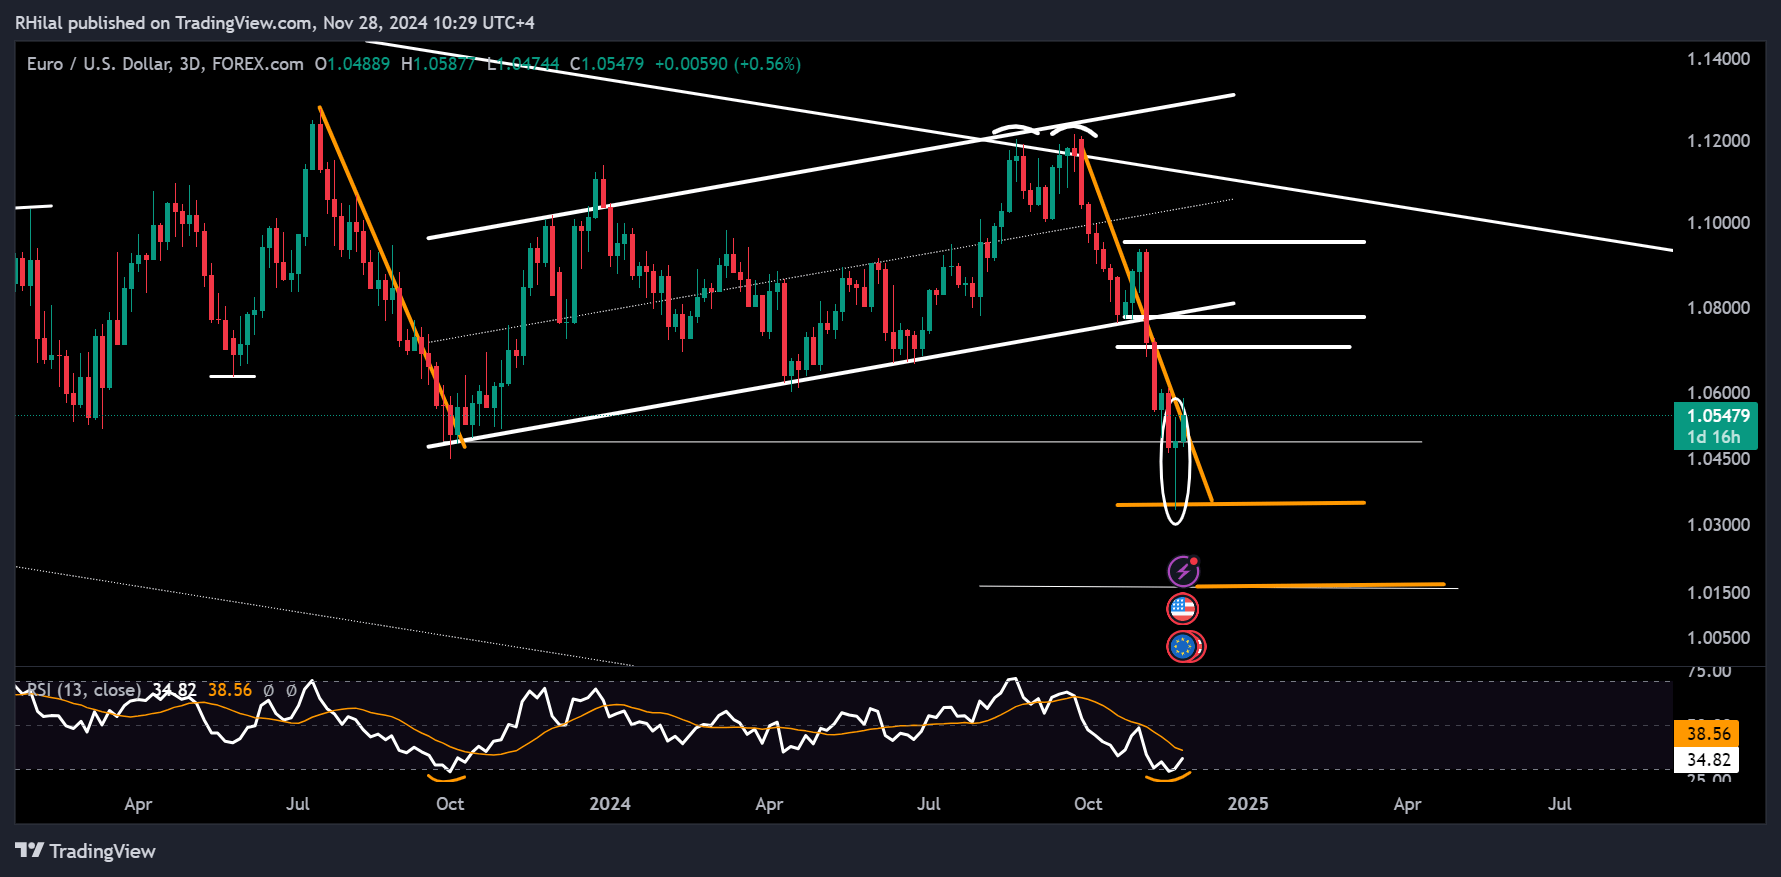Click the 1.03000 price axis label
This screenshot has width=1781, height=877.
click(1718, 525)
